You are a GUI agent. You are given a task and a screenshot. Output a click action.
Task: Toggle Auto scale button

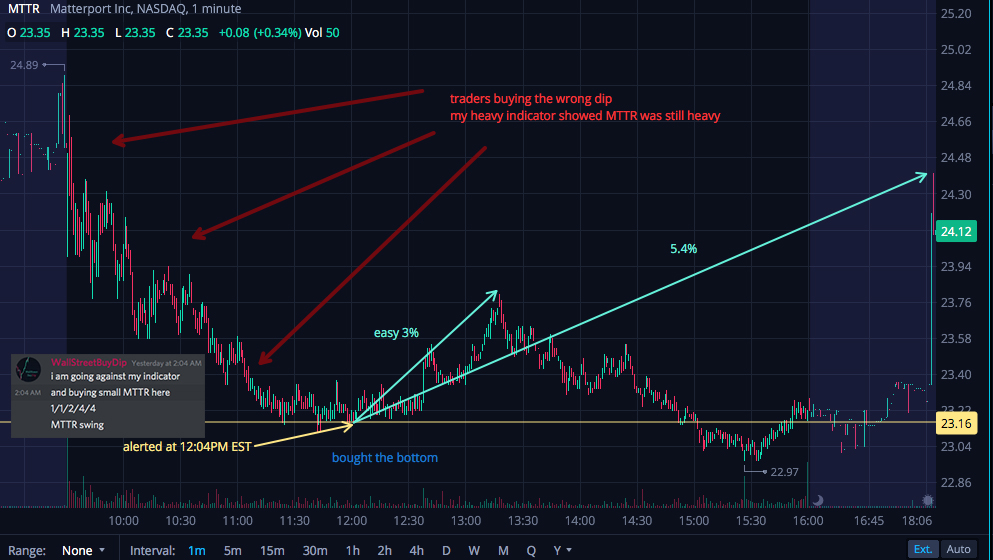tap(958, 549)
